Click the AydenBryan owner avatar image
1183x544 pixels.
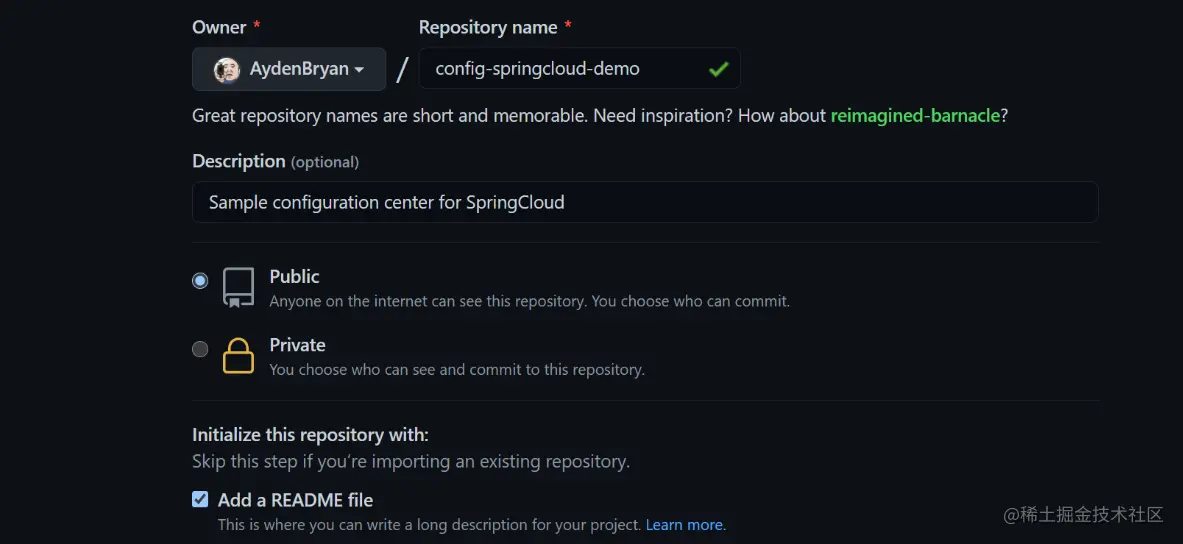[226, 69]
